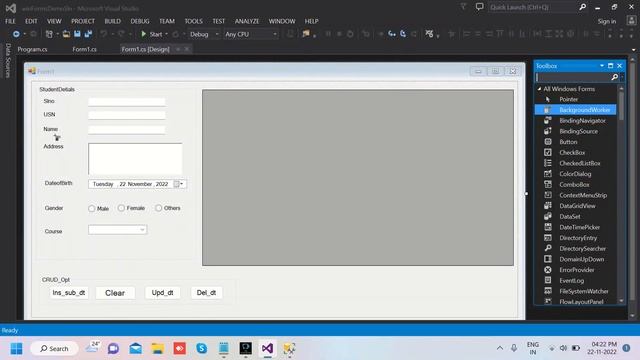Open the feedback speech bubble icon
640x360 pixels.
point(479,7)
